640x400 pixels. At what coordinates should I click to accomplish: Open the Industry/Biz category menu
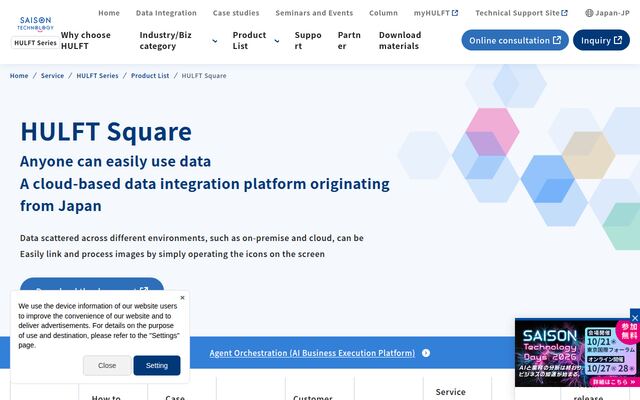[x=178, y=40]
